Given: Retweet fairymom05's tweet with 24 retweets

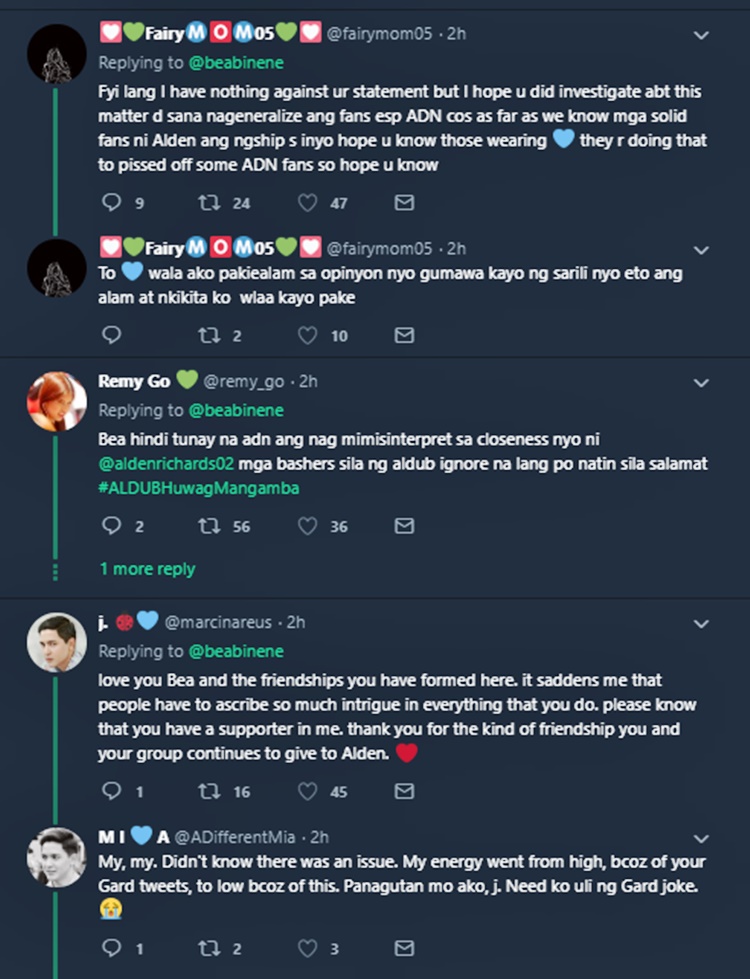Looking at the screenshot, I should coord(211,203).
